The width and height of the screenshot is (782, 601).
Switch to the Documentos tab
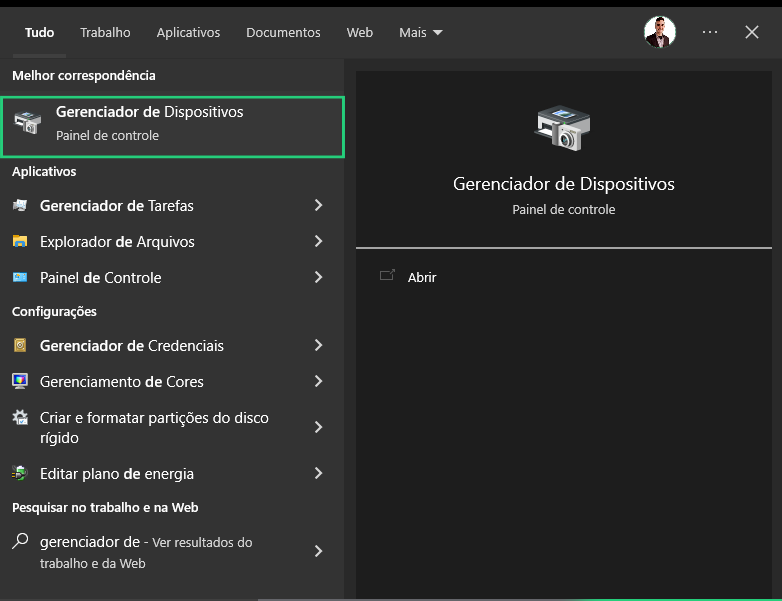pyautogui.click(x=283, y=32)
